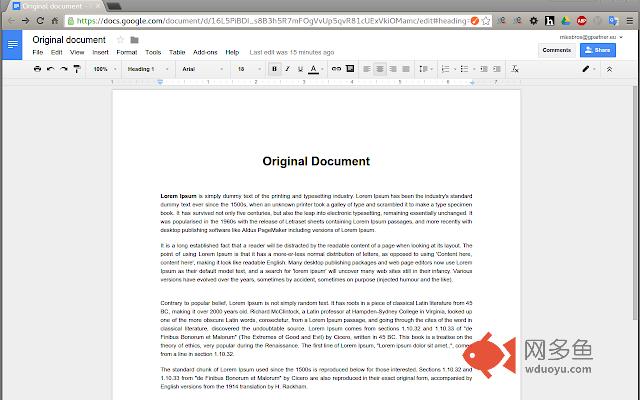Click the browser address bar URL
The image size is (640, 400).
pyautogui.click(x=271, y=20)
